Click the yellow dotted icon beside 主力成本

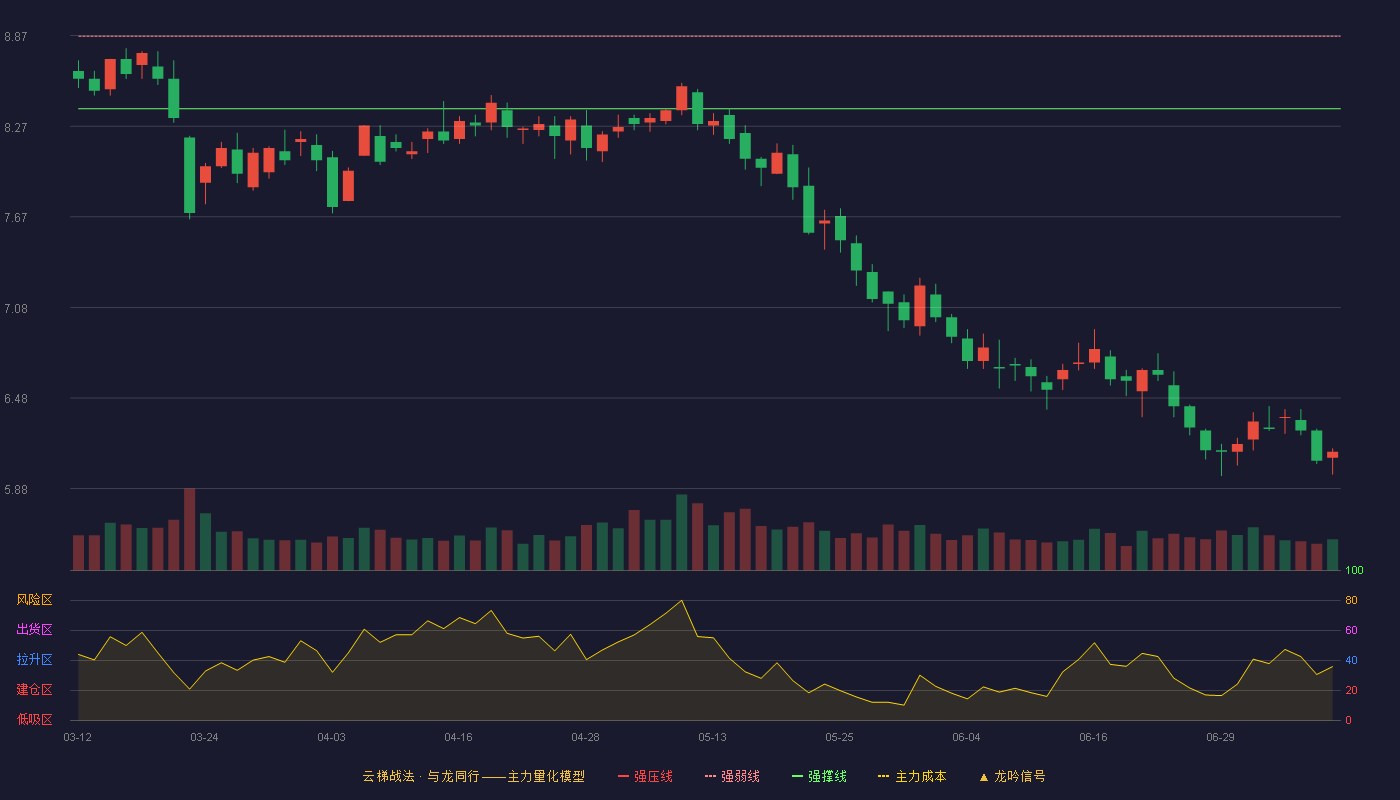pos(883,776)
